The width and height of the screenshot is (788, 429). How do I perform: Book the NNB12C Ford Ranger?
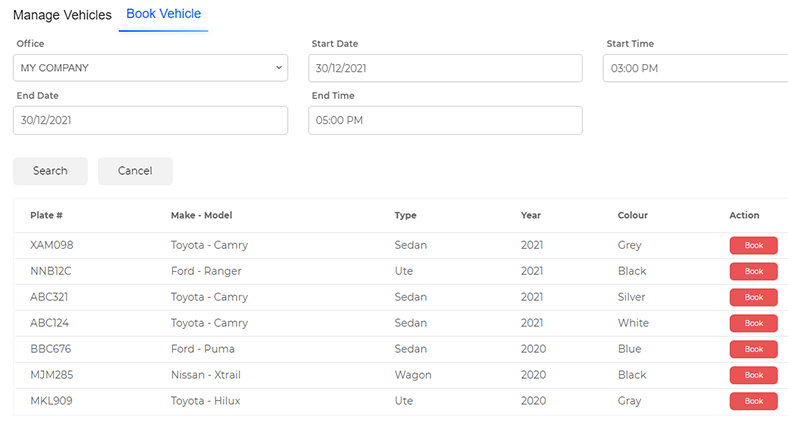pos(753,271)
